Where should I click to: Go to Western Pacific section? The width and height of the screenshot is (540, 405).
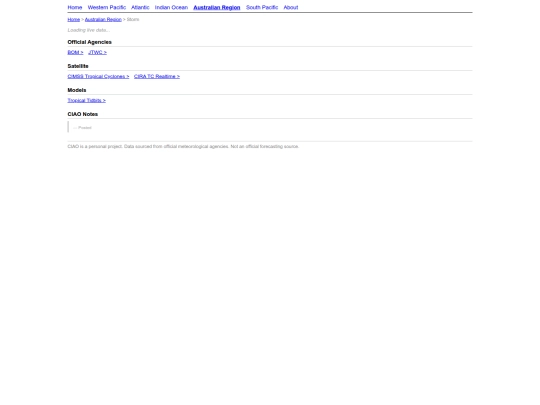click(x=107, y=7)
